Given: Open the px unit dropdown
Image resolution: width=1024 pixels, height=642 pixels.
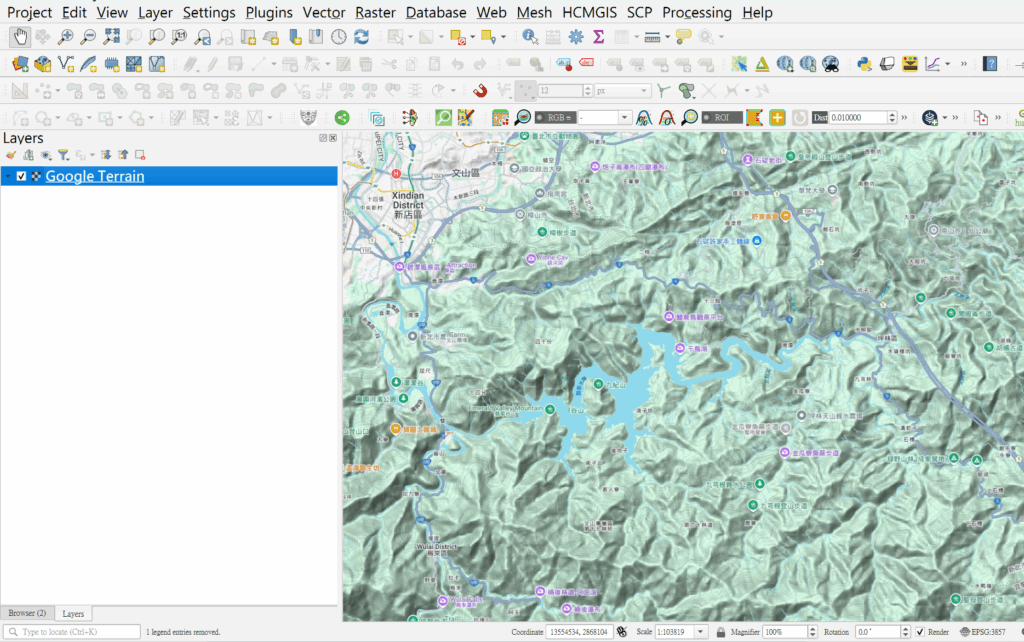Looking at the screenshot, I should [622, 91].
